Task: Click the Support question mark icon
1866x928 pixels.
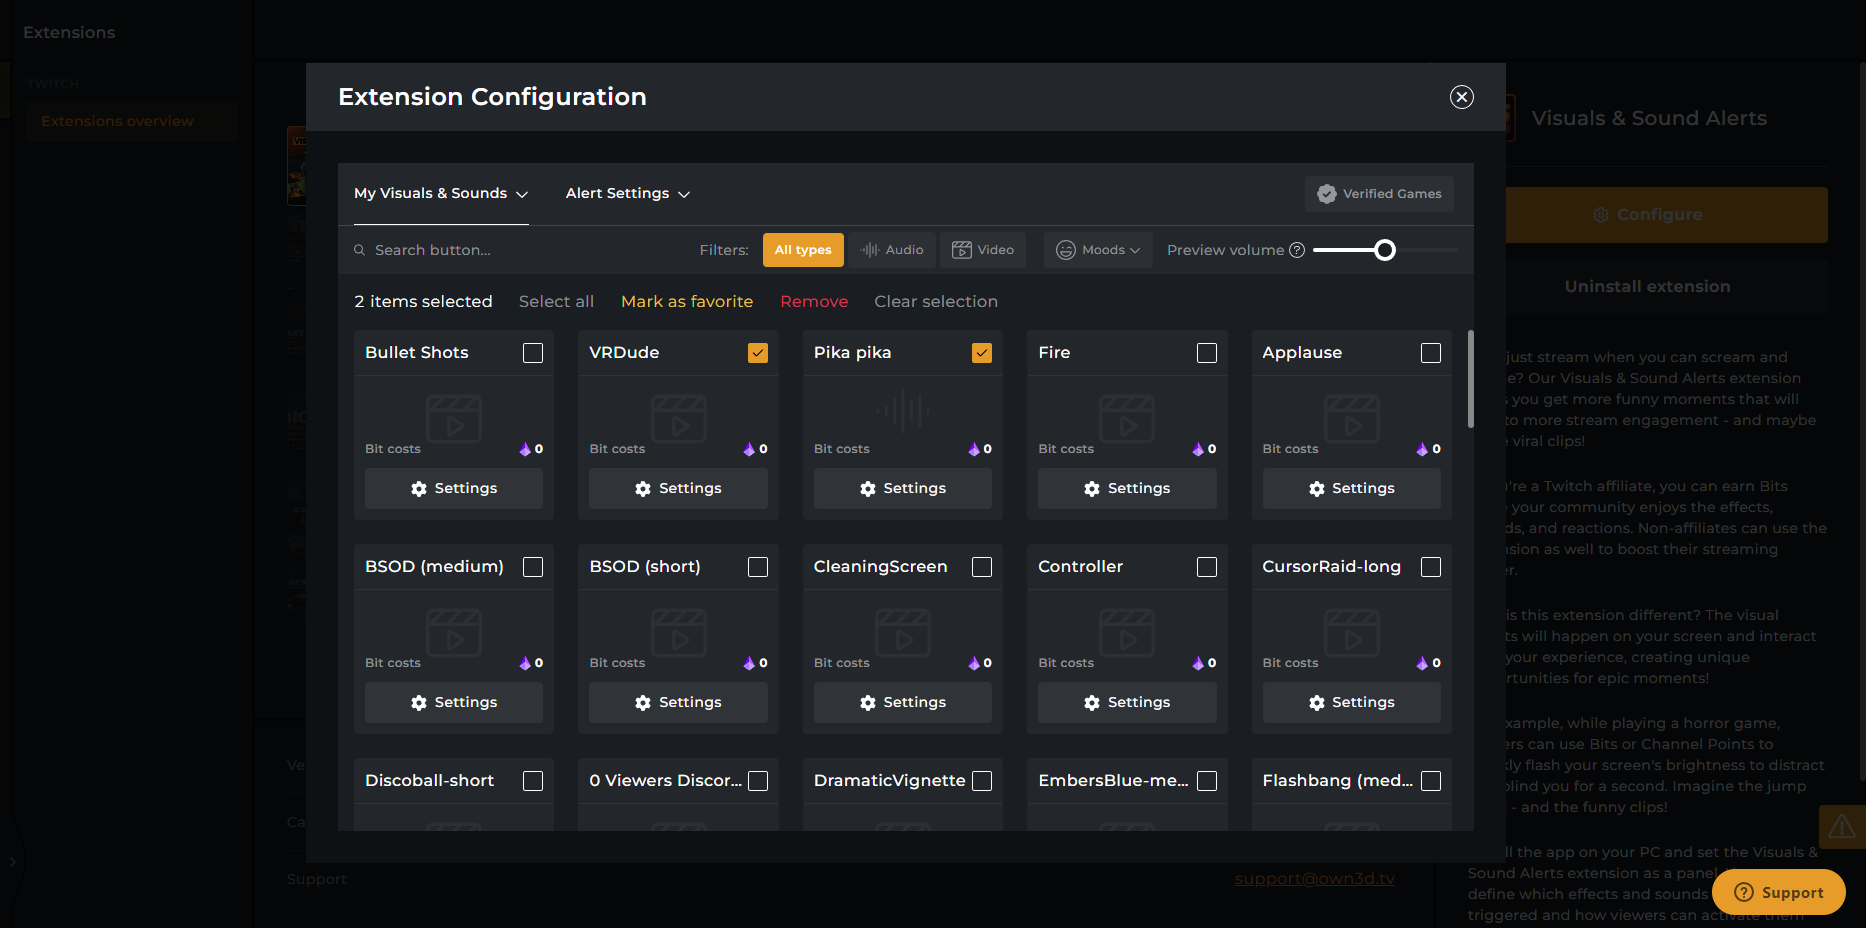Action: click(x=1744, y=893)
